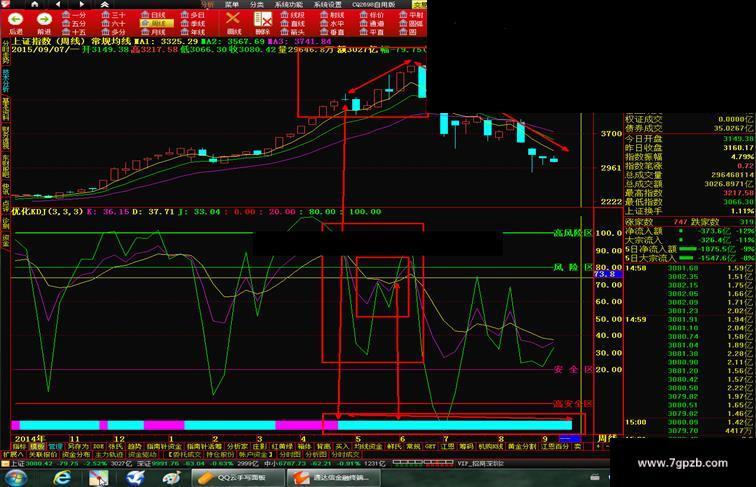Image resolution: width=756 pixels, height=487 pixels.
Task: Open the 系统设置 menu
Action: [x=327, y=4]
